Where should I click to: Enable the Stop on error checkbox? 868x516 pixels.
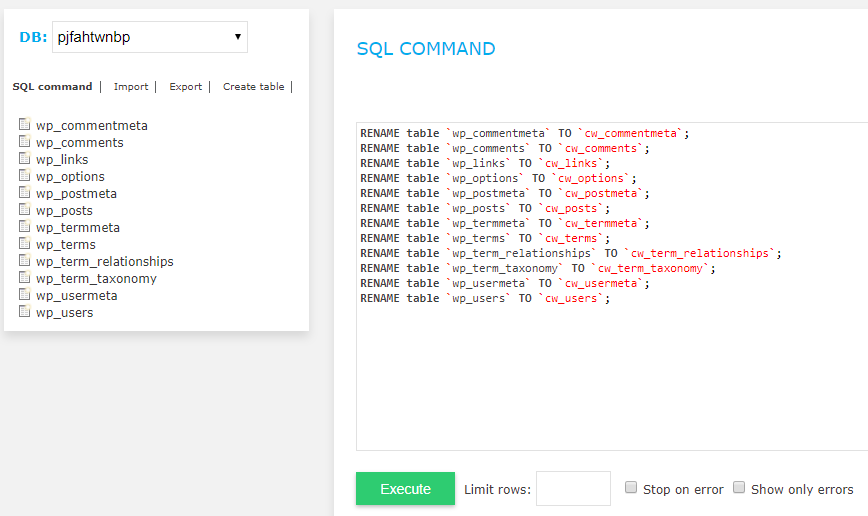click(631, 487)
